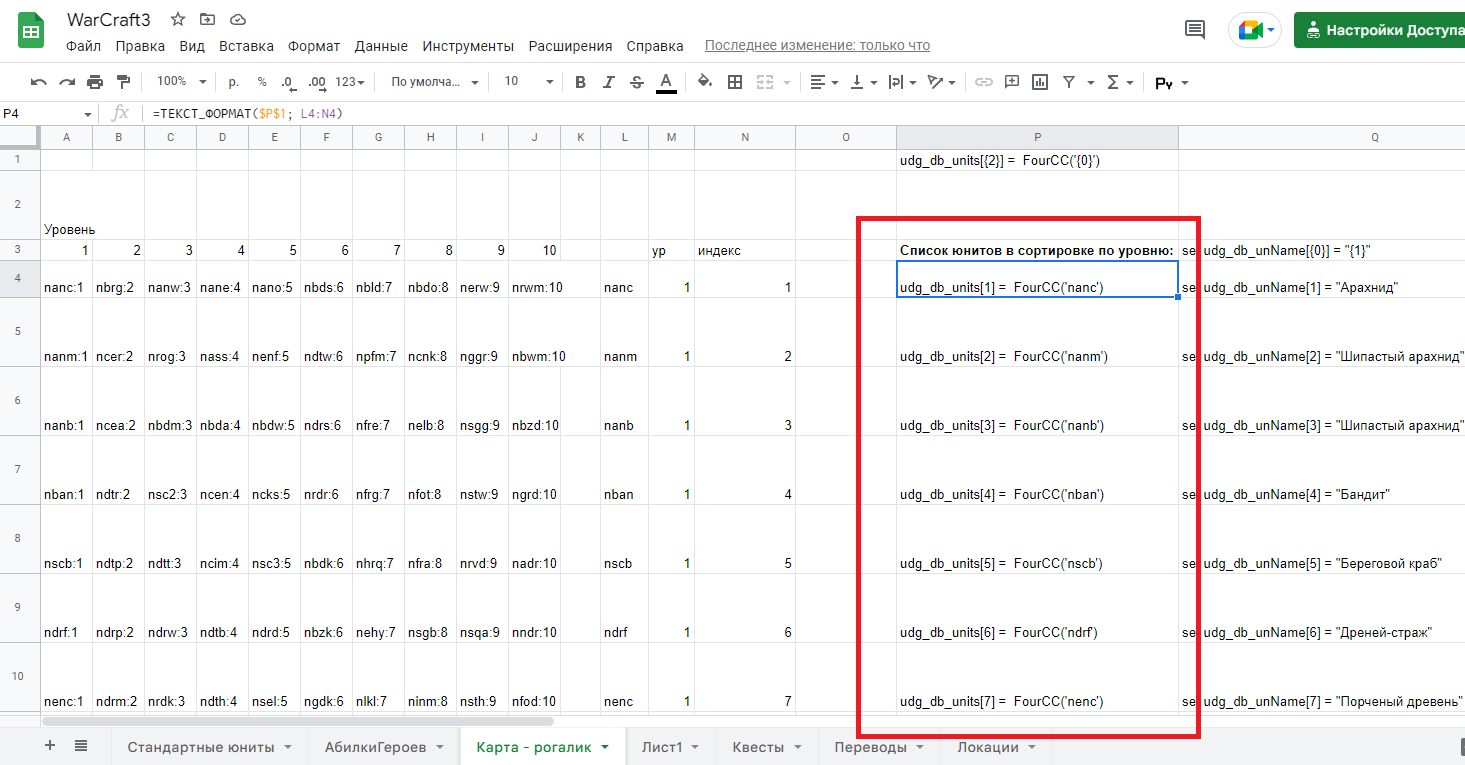The height and width of the screenshot is (765, 1465).
Task: Open the text wrapping dropdown
Action: (x=901, y=82)
